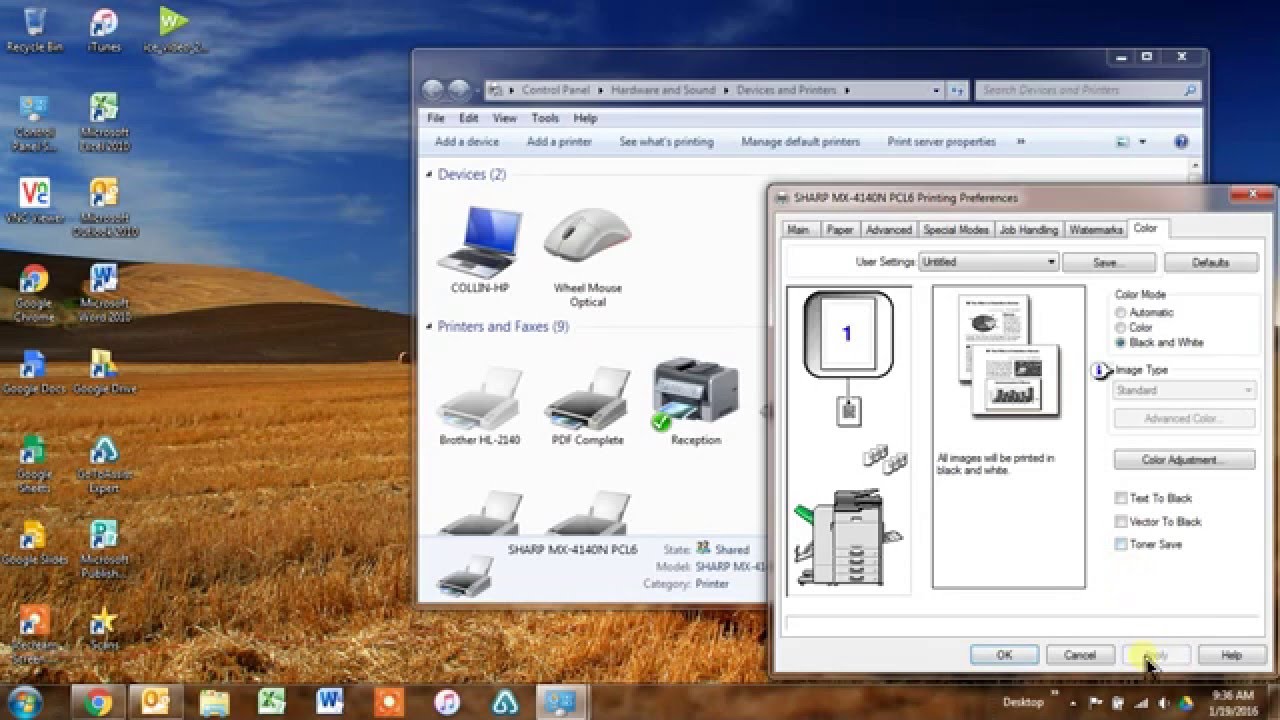Open the address bar history dropdown
The height and width of the screenshot is (720, 1280).
click(x=936, y=90)
